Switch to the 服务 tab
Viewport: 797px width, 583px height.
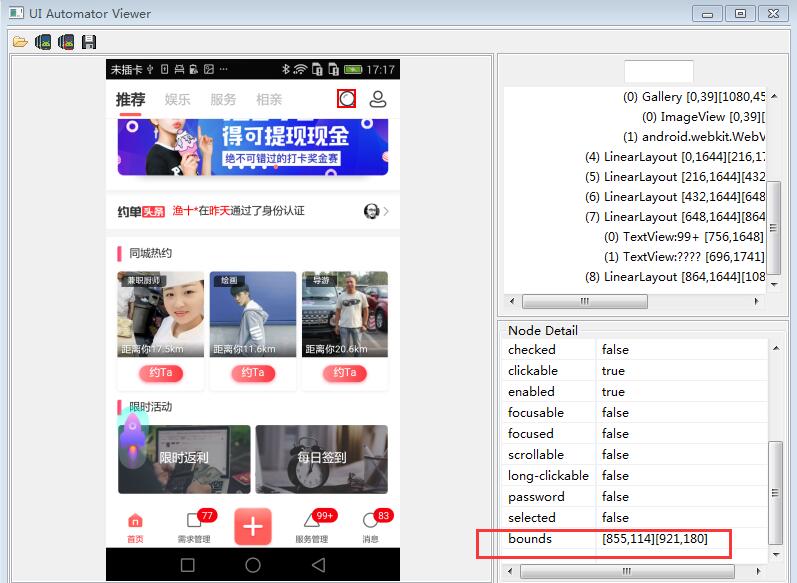[x=223, y=99]
